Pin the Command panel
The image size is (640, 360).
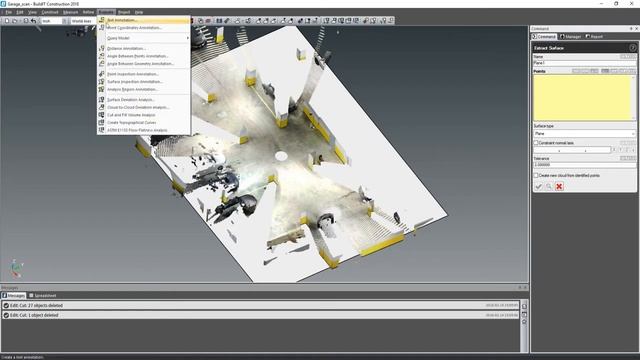[631, 29]
